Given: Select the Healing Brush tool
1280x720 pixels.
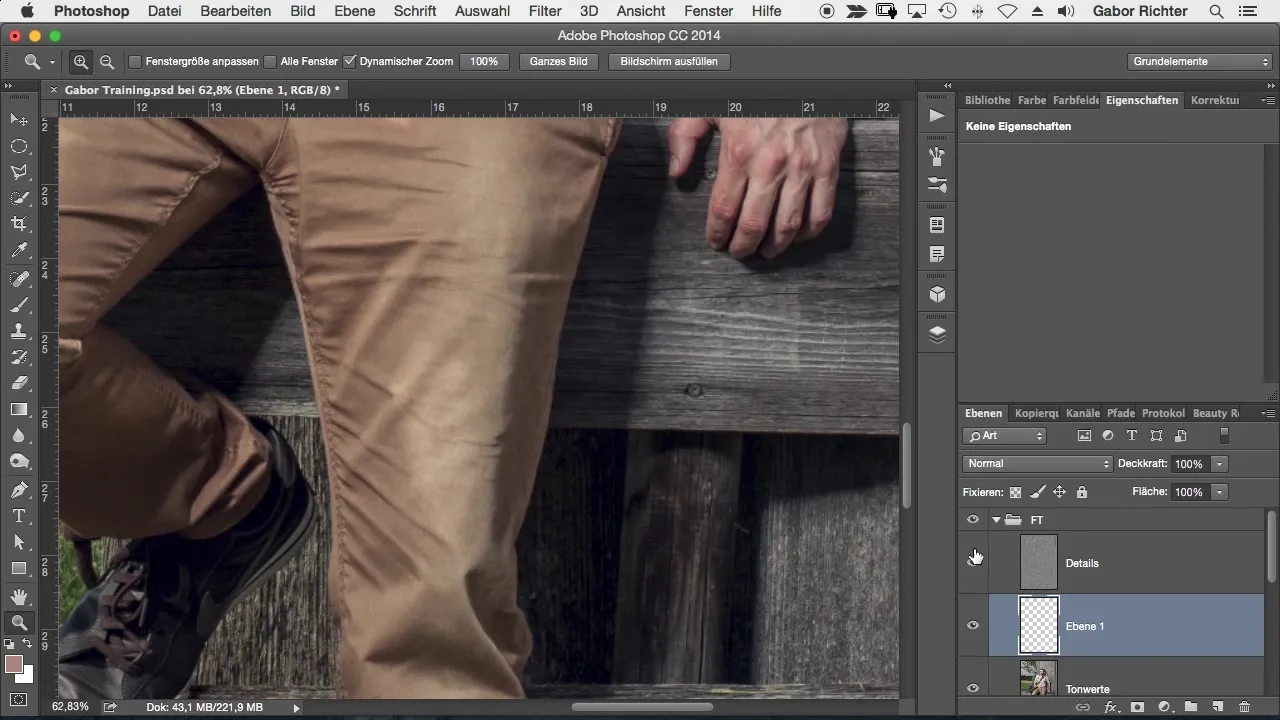Looking at the screenshot, I should click(19, 278).
